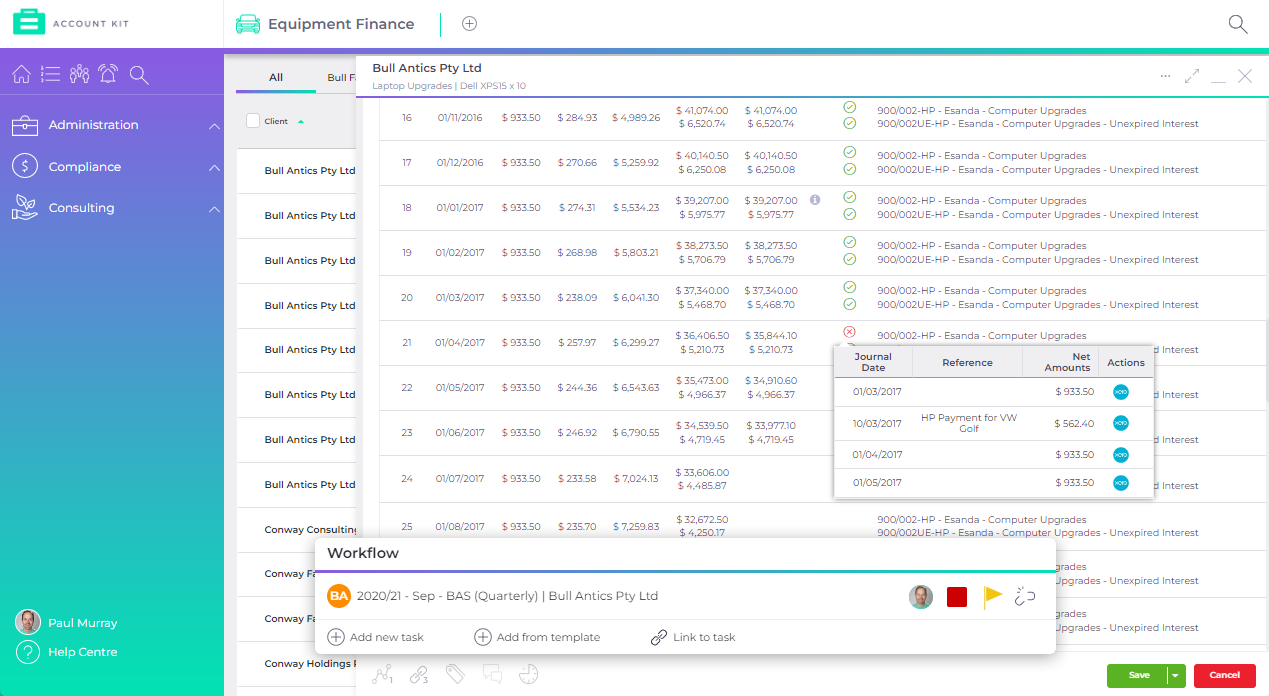Open the people/clients icon in sidebar

pos(80,74)
